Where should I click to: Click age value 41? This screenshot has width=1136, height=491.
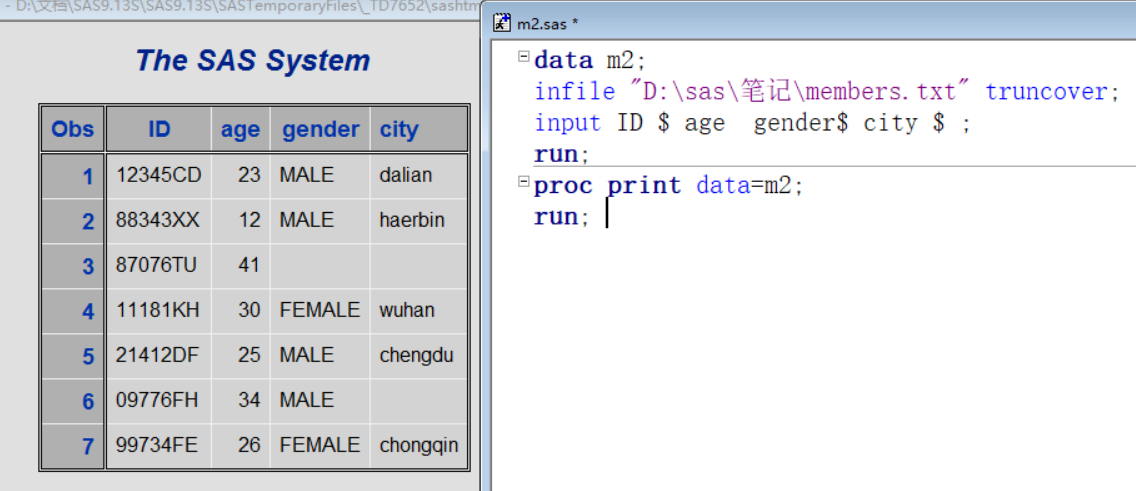248,265
